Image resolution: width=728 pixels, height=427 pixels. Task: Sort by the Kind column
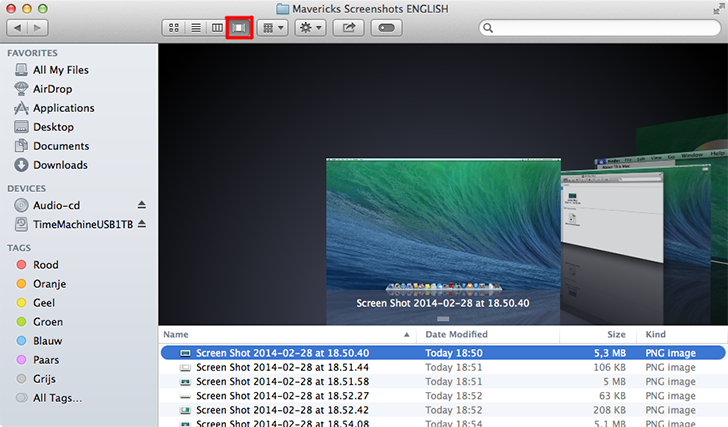click(x=656, y=334)
